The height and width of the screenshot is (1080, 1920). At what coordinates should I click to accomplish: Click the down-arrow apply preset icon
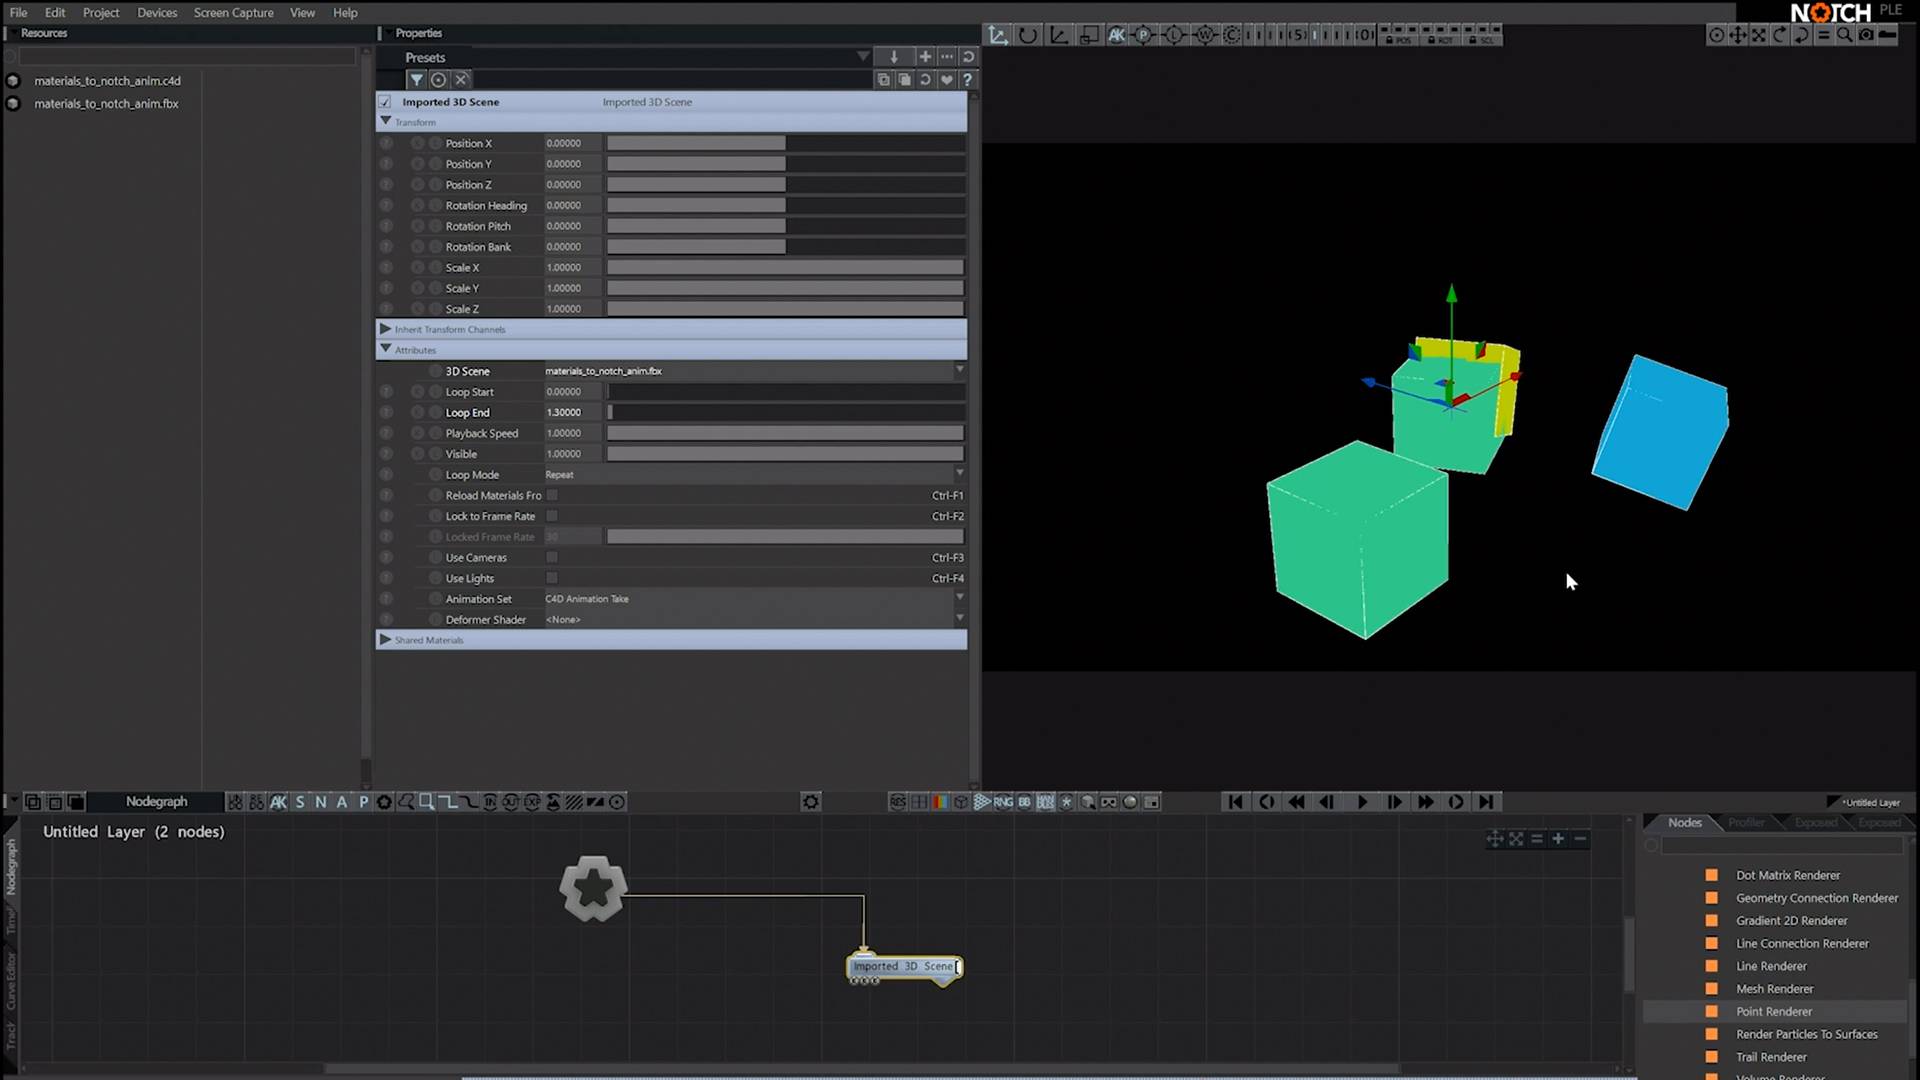894,57
